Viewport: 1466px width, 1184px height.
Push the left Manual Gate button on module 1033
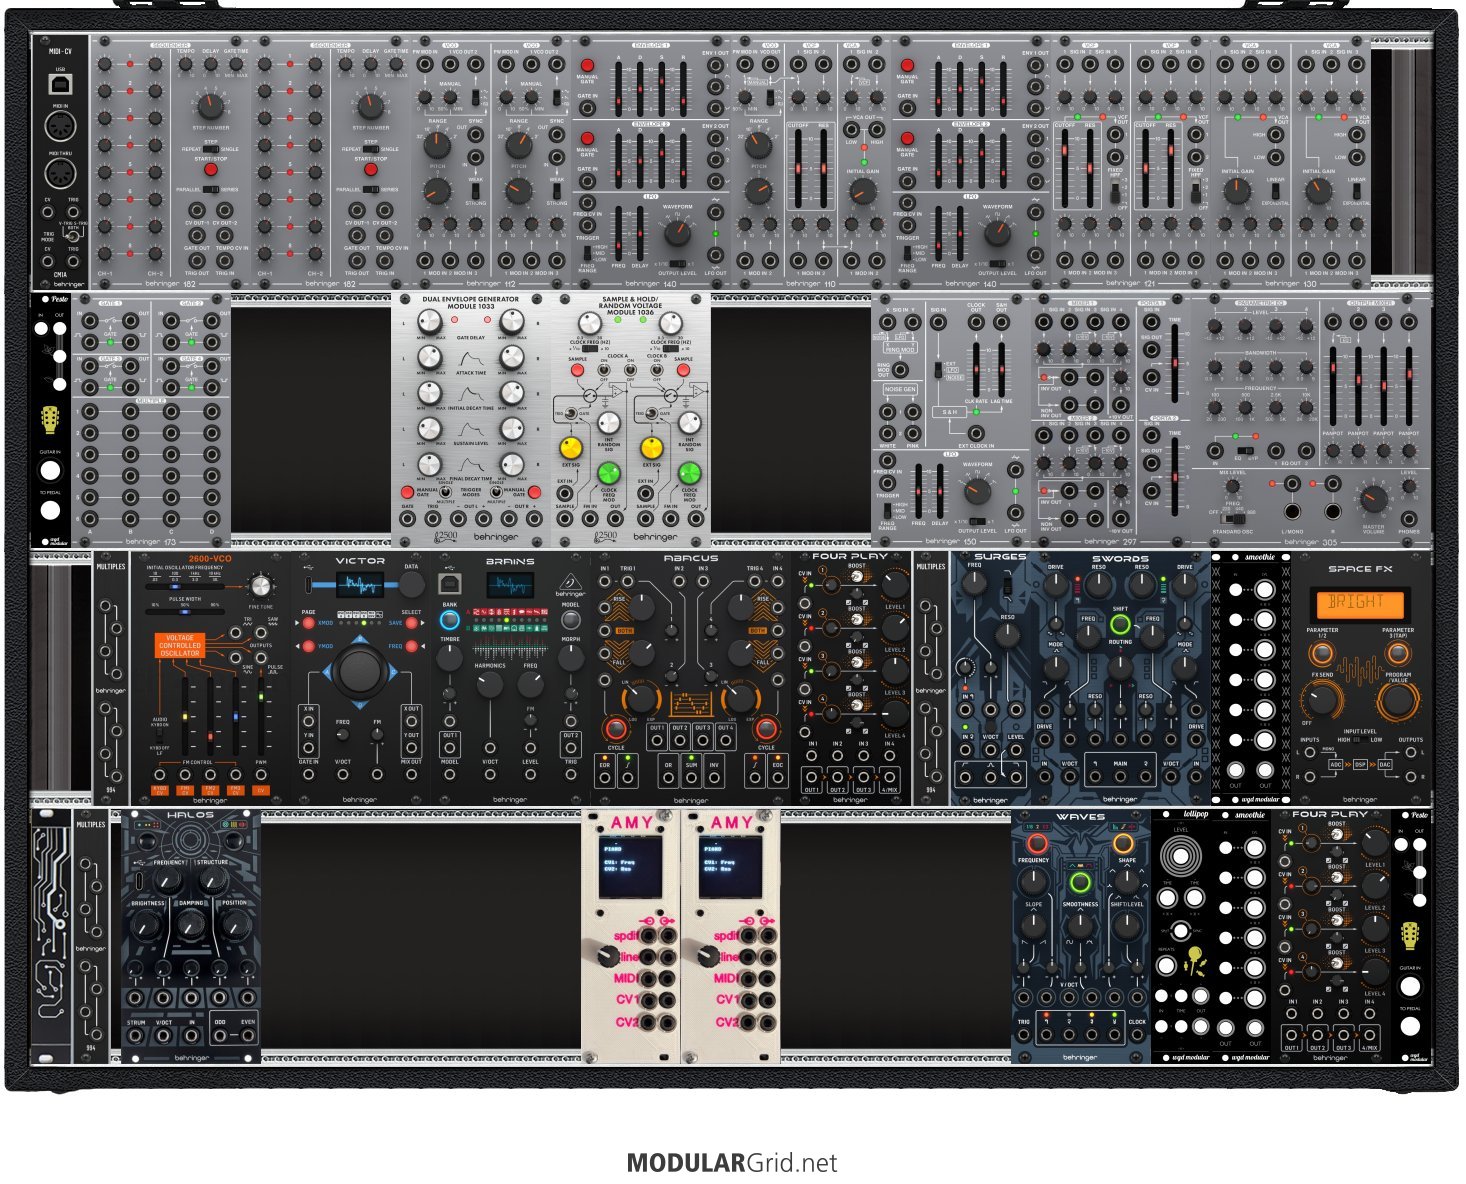click(x=406, y=493)
